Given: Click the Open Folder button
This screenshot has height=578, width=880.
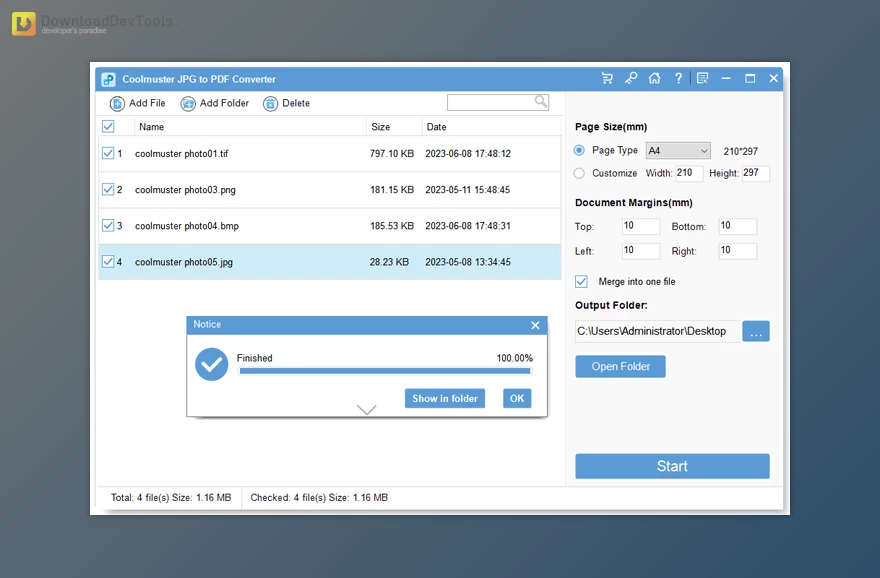Looking at the screenshot, I should click(620, 366).
